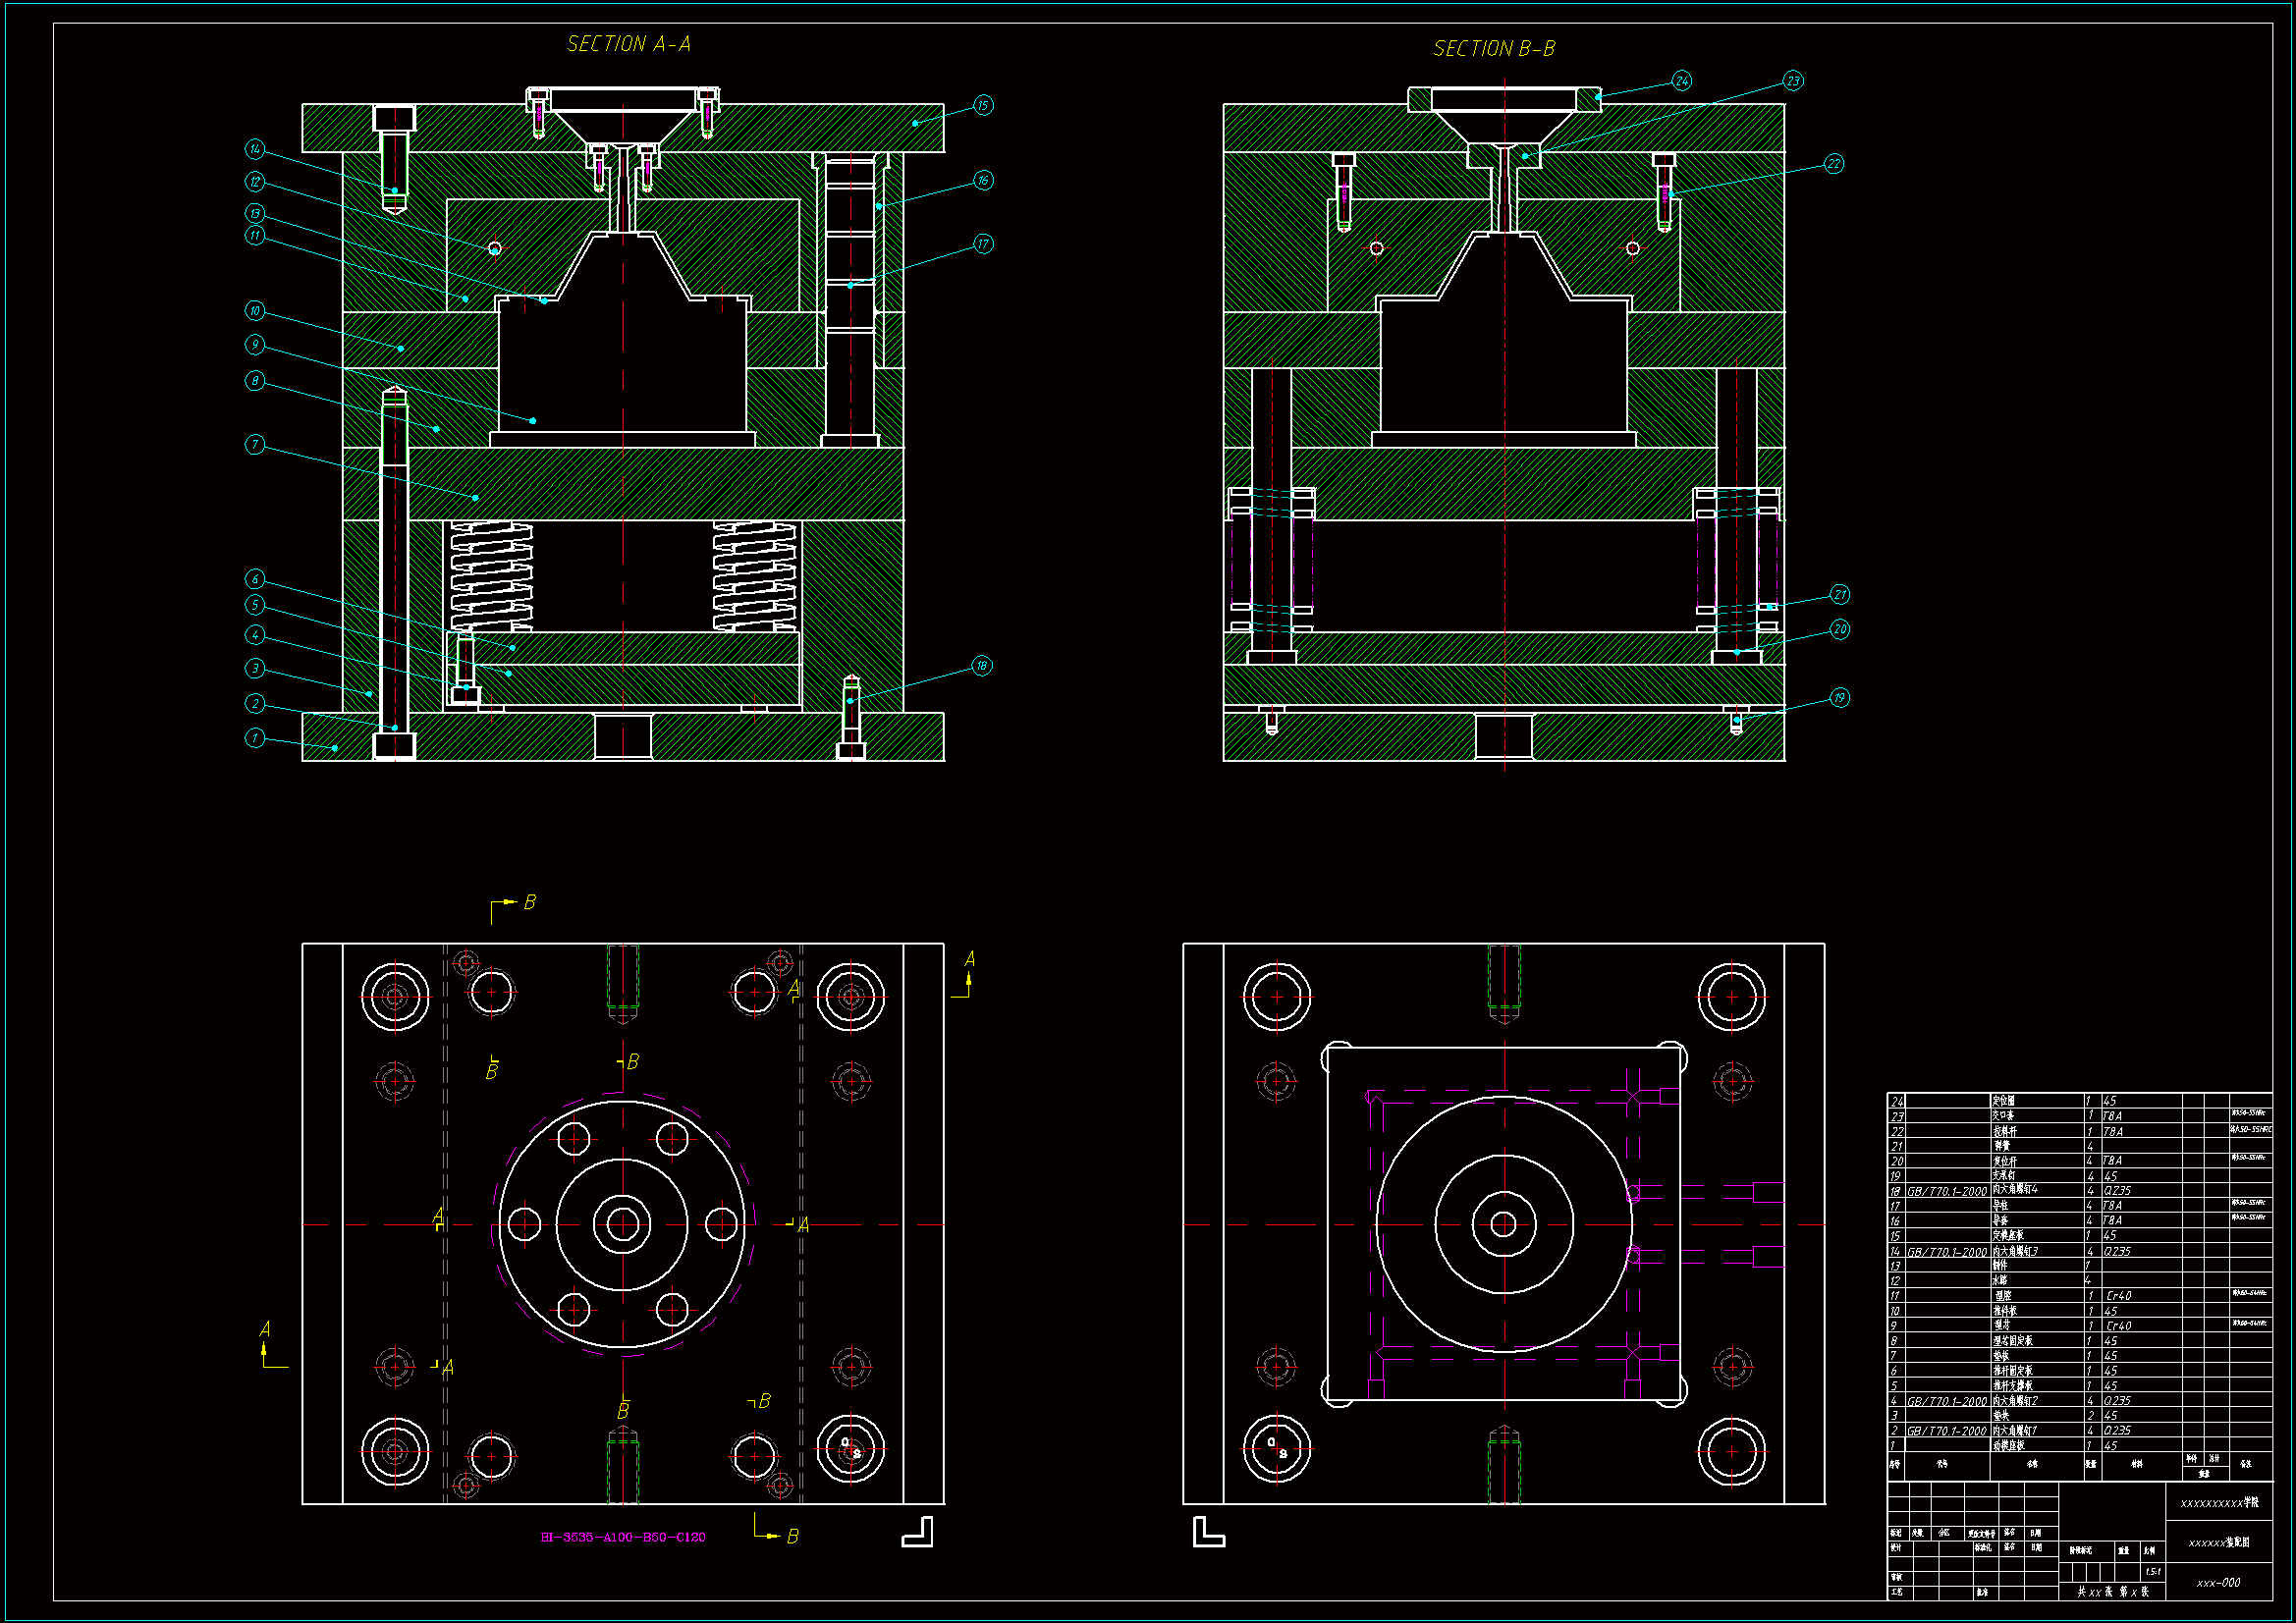Click the number 1 part balloon
Image resolution: width=2296 pixels, height=1623 pixels.
tap(255, 738)
